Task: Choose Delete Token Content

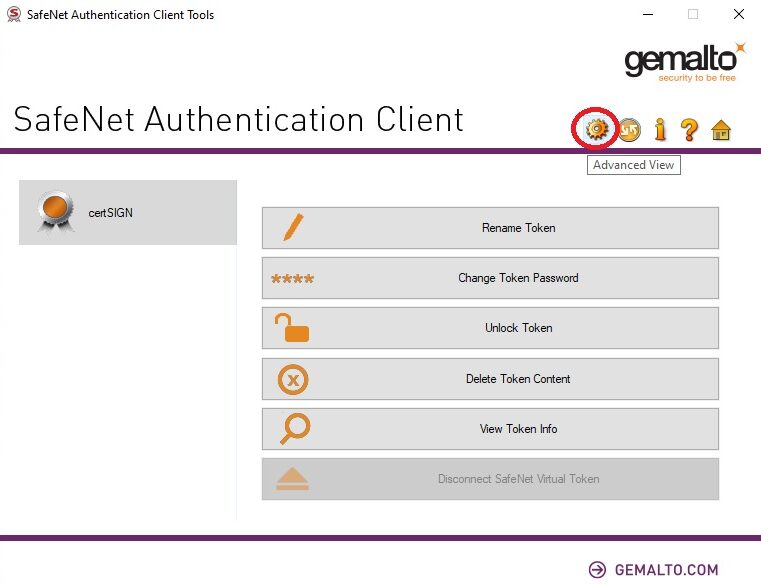Action: tap(490, 379)
